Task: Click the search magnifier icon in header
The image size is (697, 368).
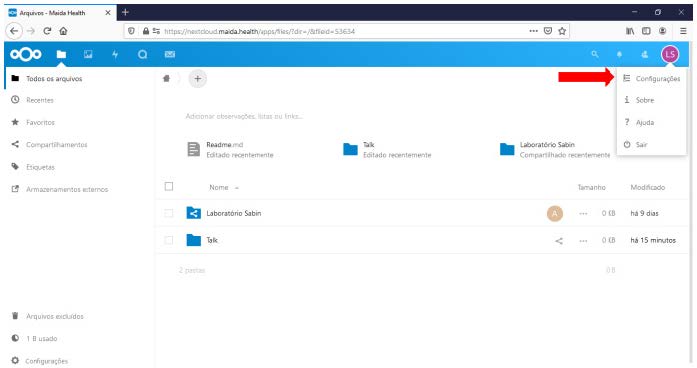Action: point(594,54)
